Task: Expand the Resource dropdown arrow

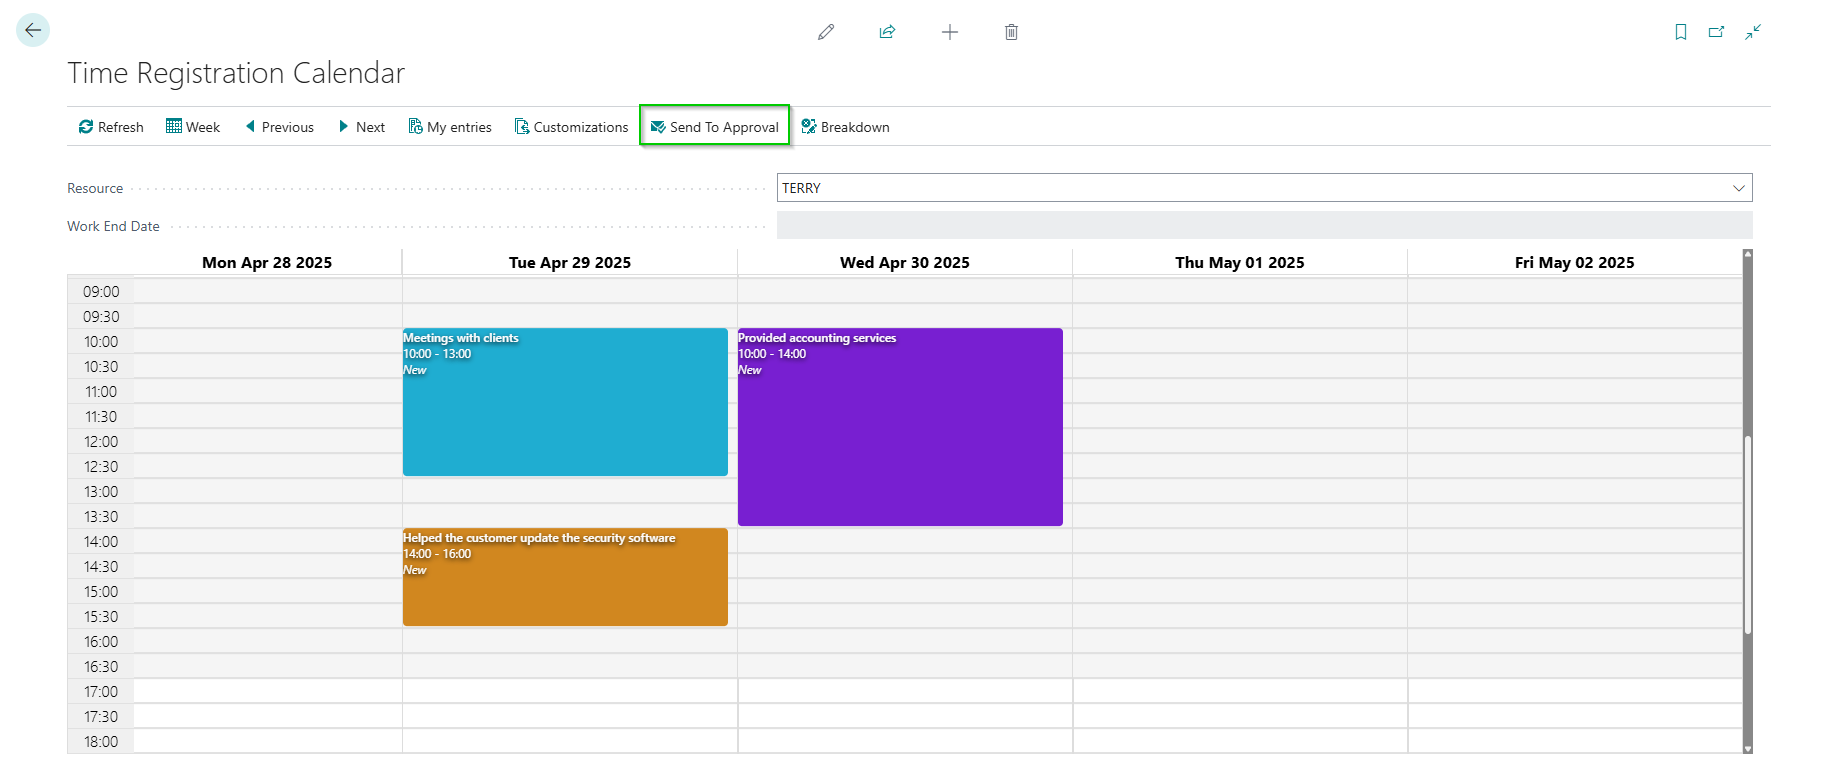Action: click(1739, 188)
